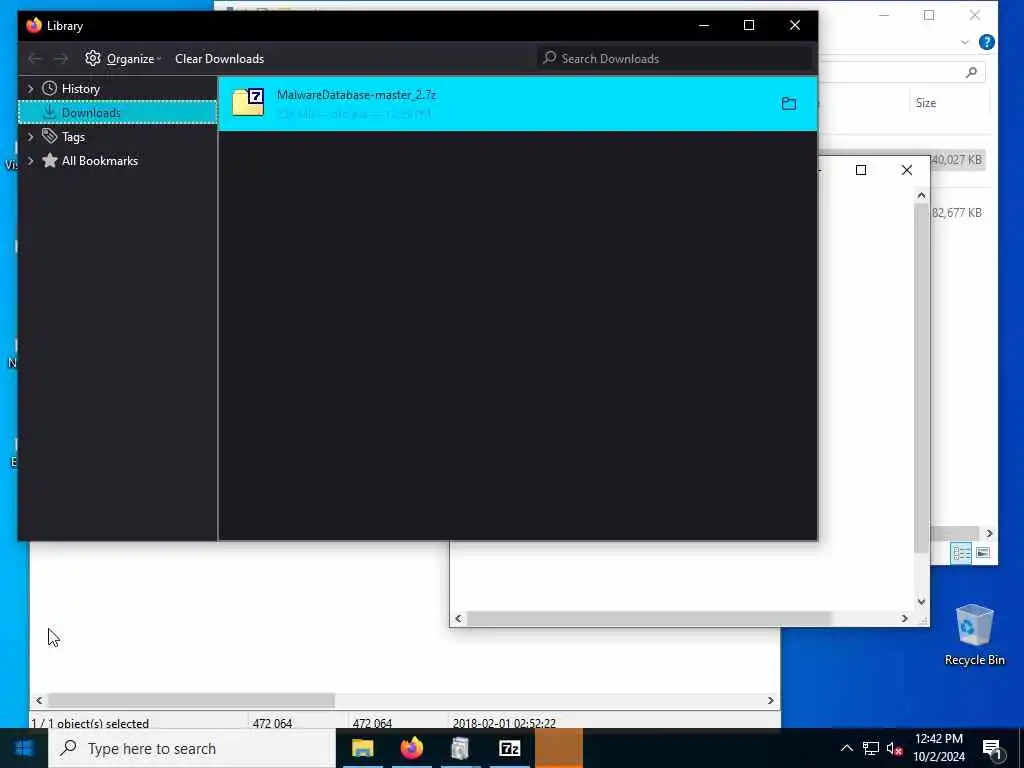The height and width of the screenshot is (768, 1024).
Task: Click the Help icon in File Explorer
Action: point(986,42)
